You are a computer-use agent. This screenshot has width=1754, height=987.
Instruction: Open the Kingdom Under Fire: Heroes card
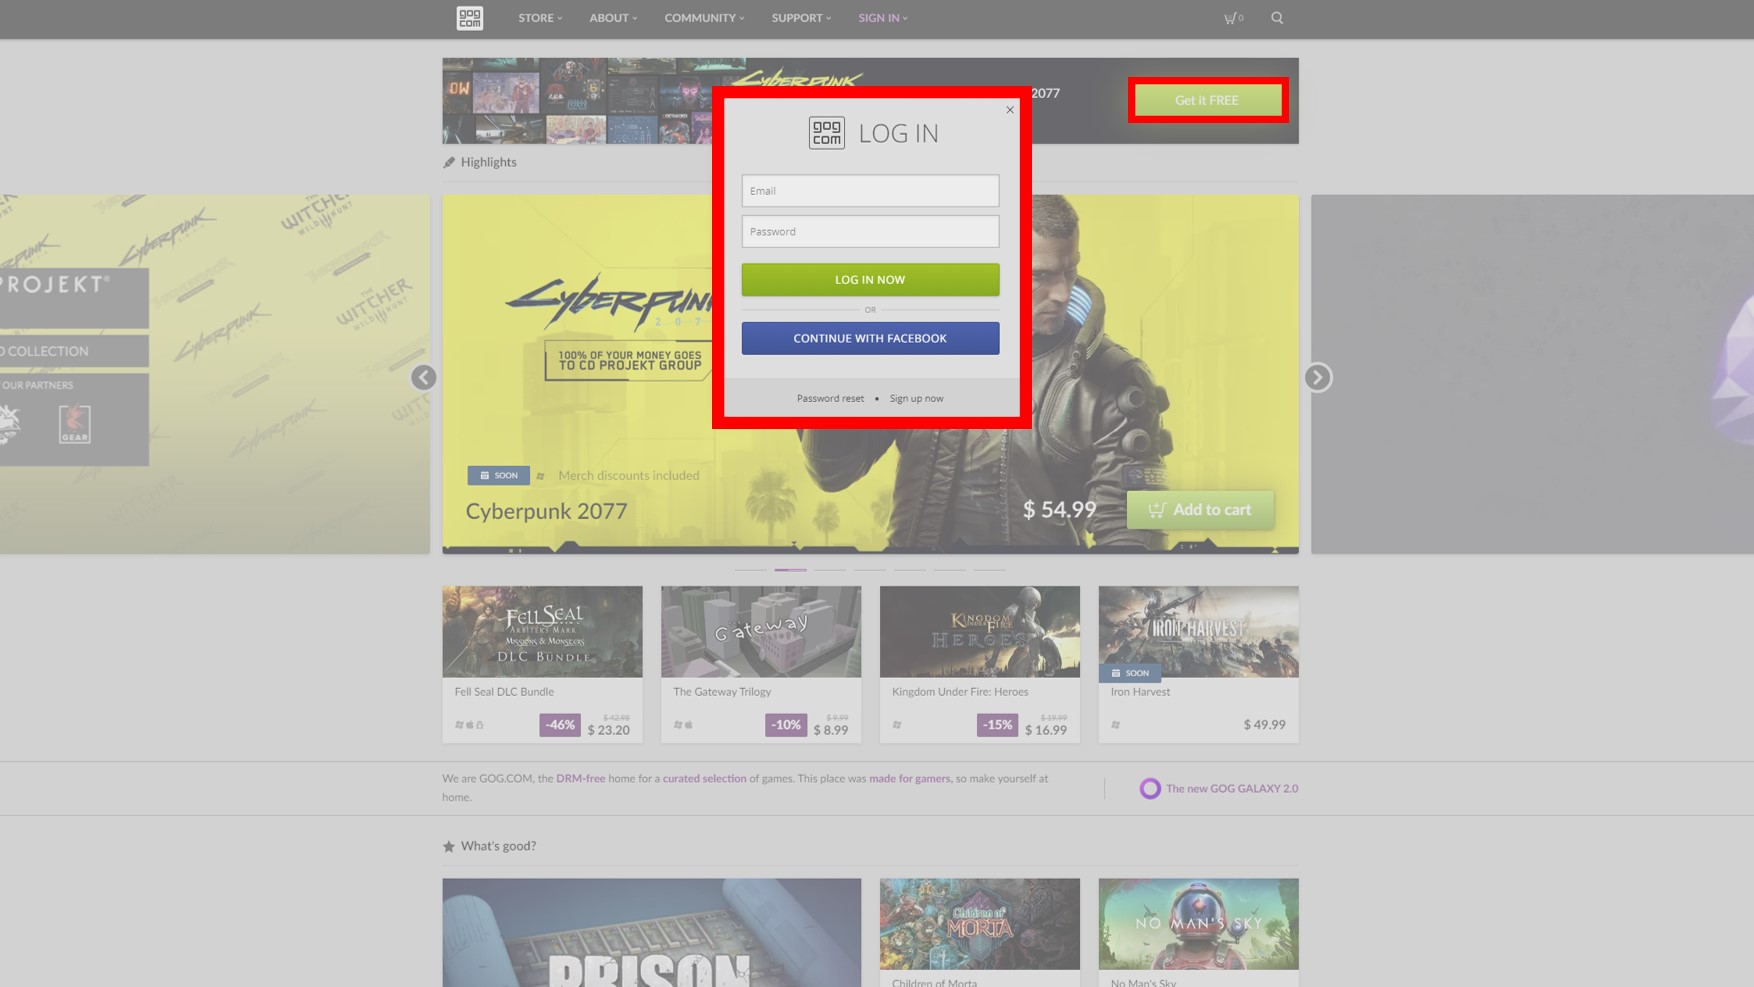(980, 664)
